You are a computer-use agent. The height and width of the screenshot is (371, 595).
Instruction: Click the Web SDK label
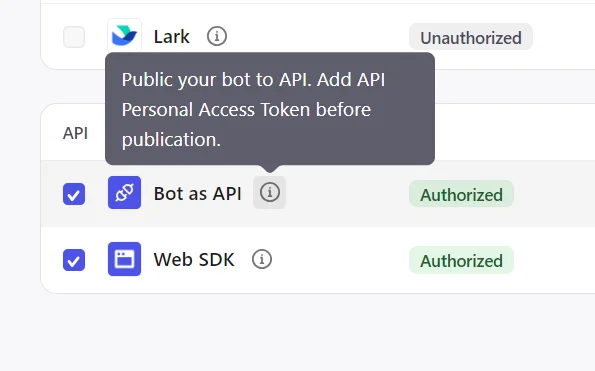point(194,260)
